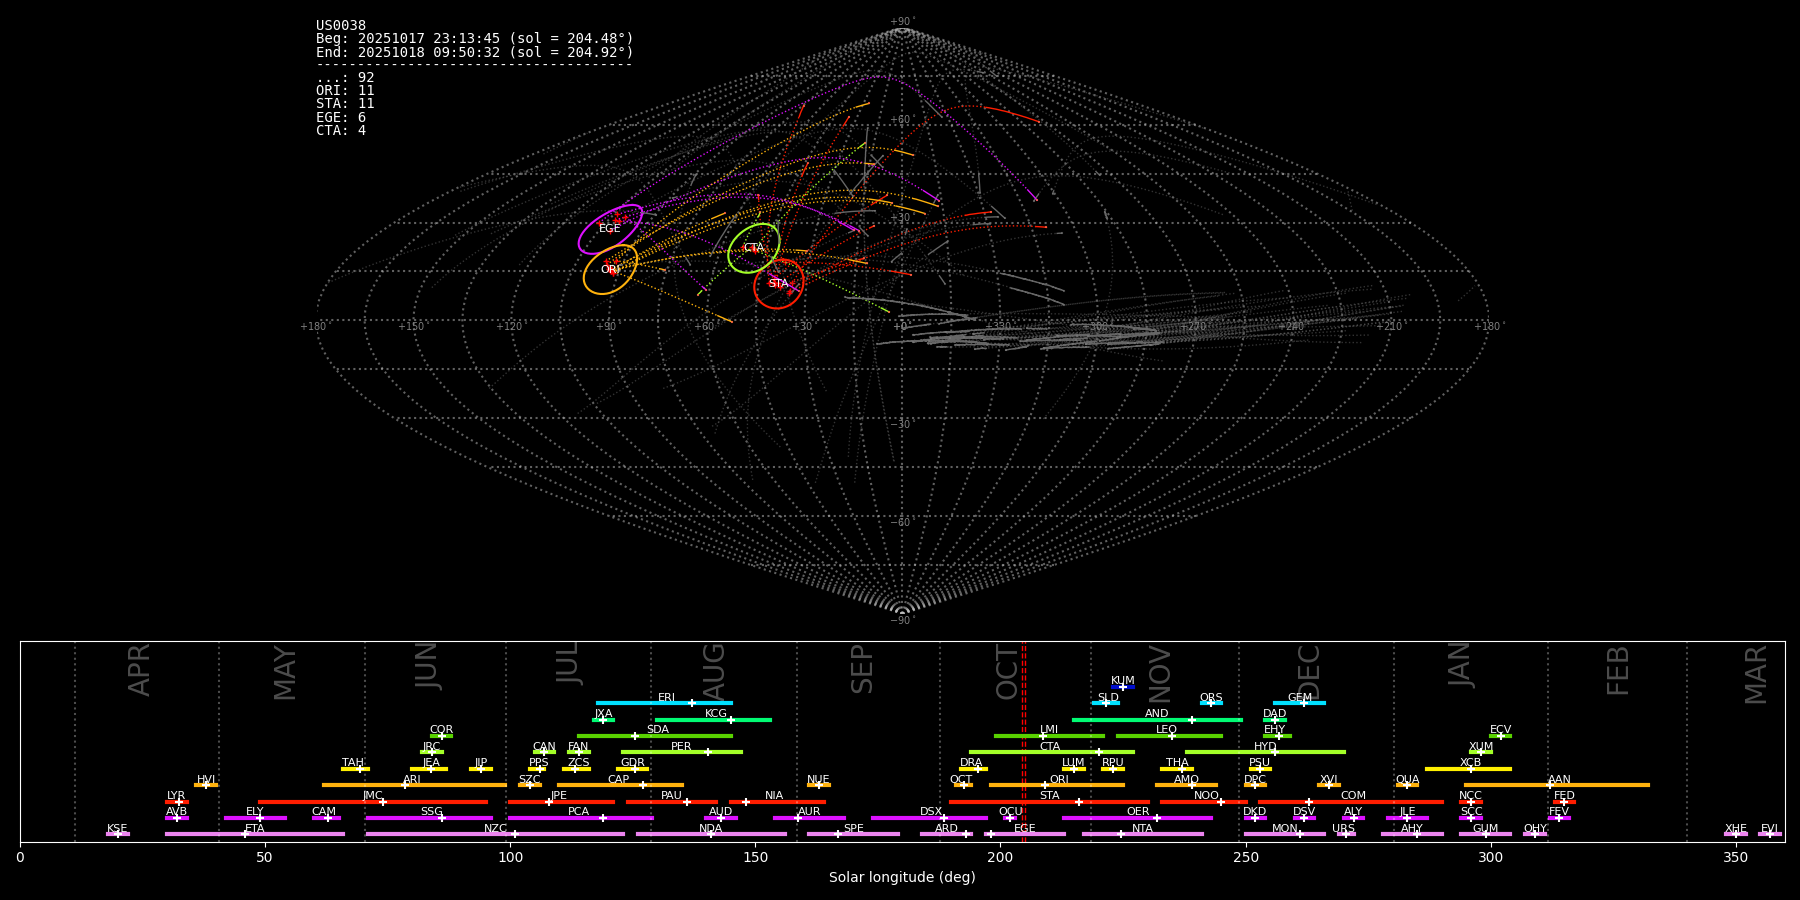1800x900 pixels.
Task: Select the ERI shower bar in the timeline
Action: (664, 703)
